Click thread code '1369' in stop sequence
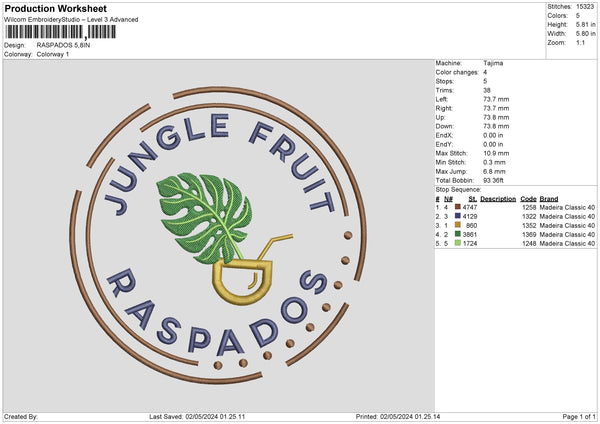Viewport: 600px width, 424px height. tap(529, 234)
